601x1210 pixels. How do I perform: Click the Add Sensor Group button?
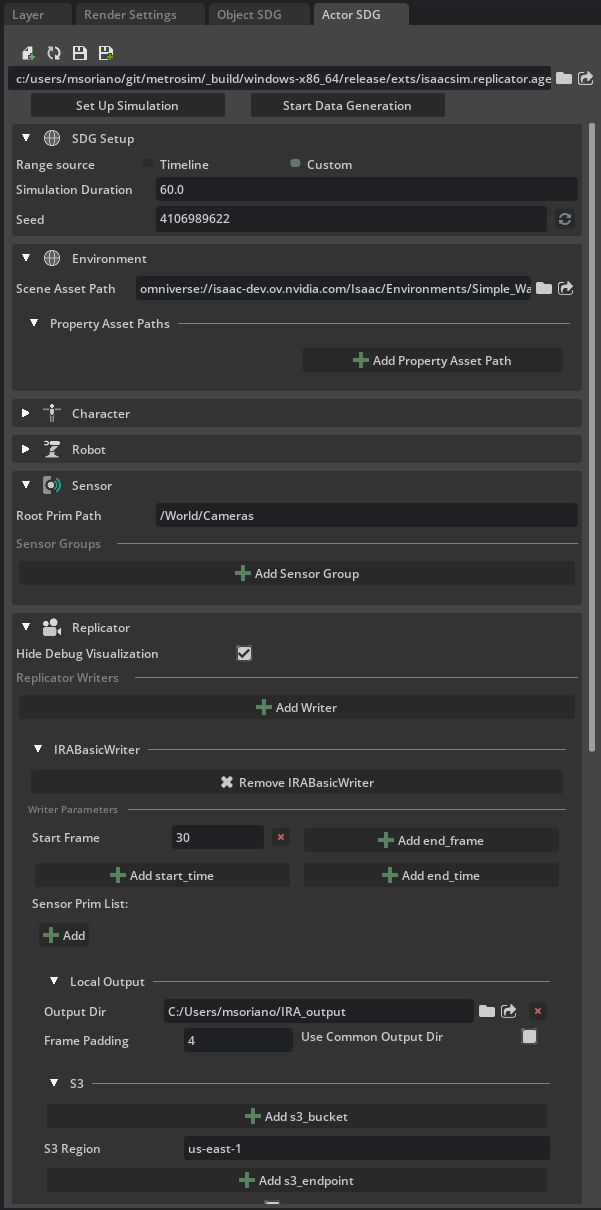coord(297,573)
